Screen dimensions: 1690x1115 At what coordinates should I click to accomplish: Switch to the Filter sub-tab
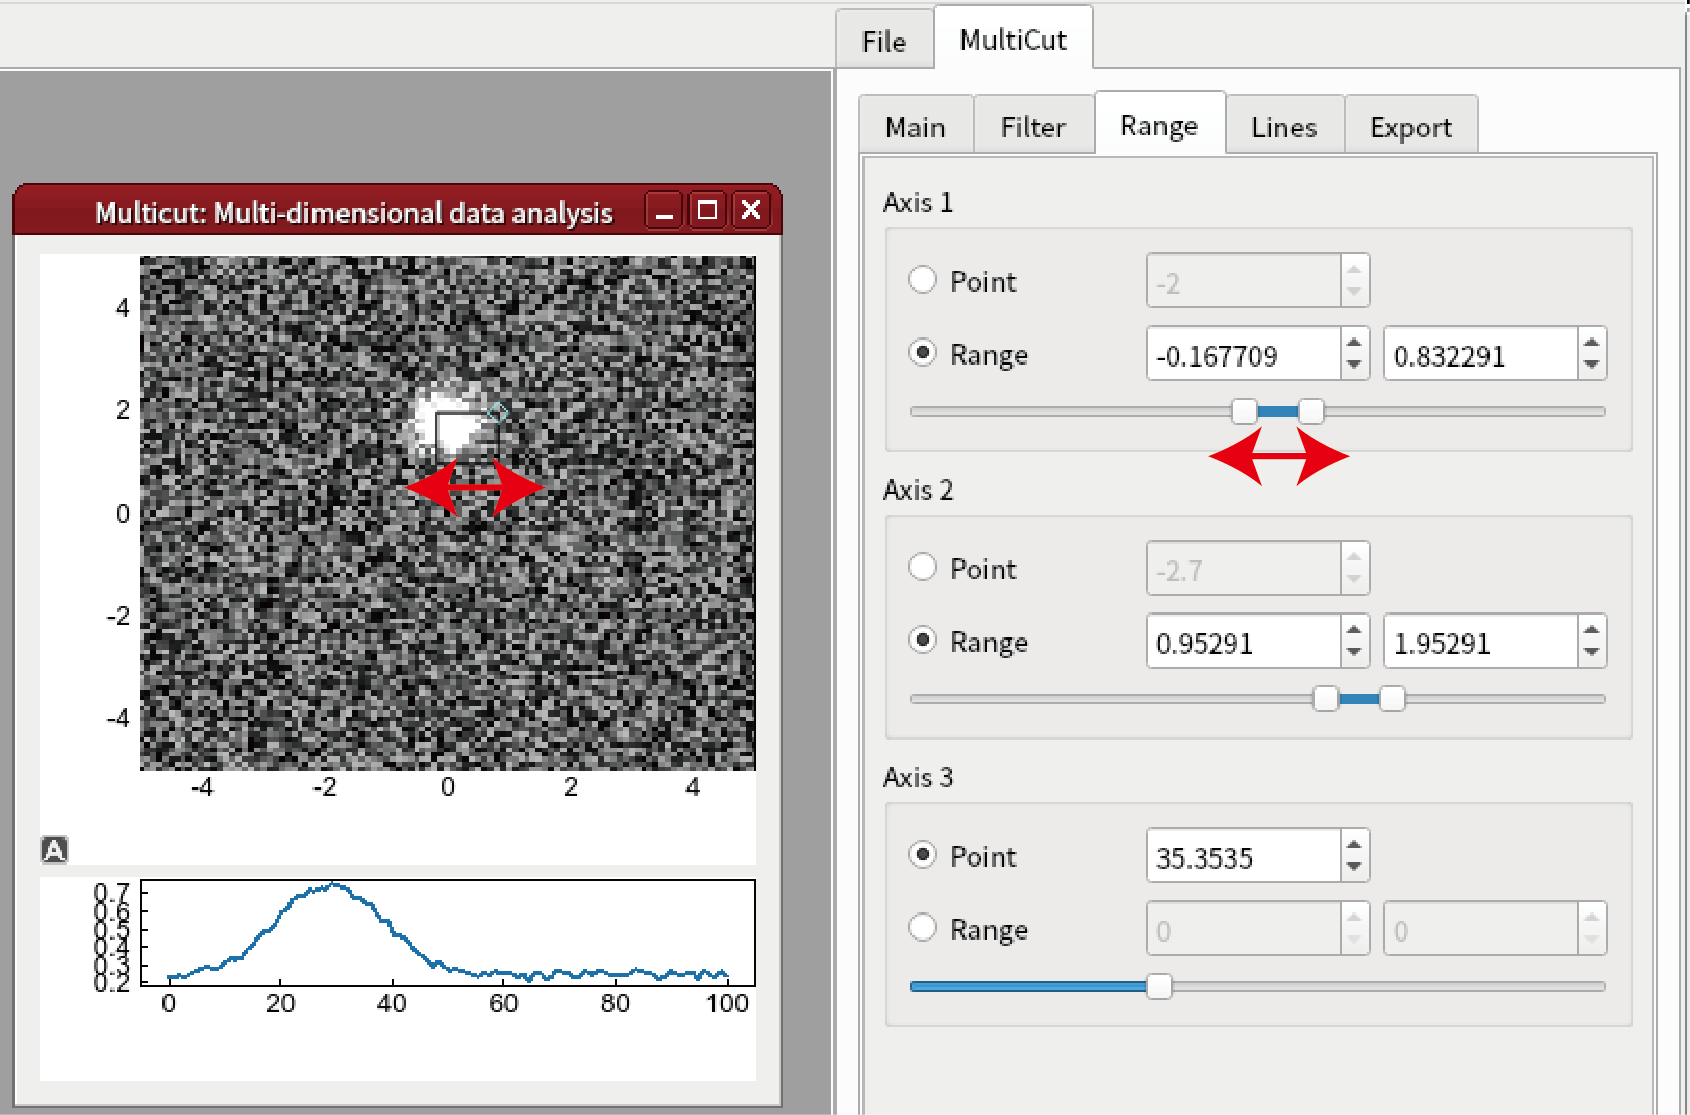click(1033, 127)
